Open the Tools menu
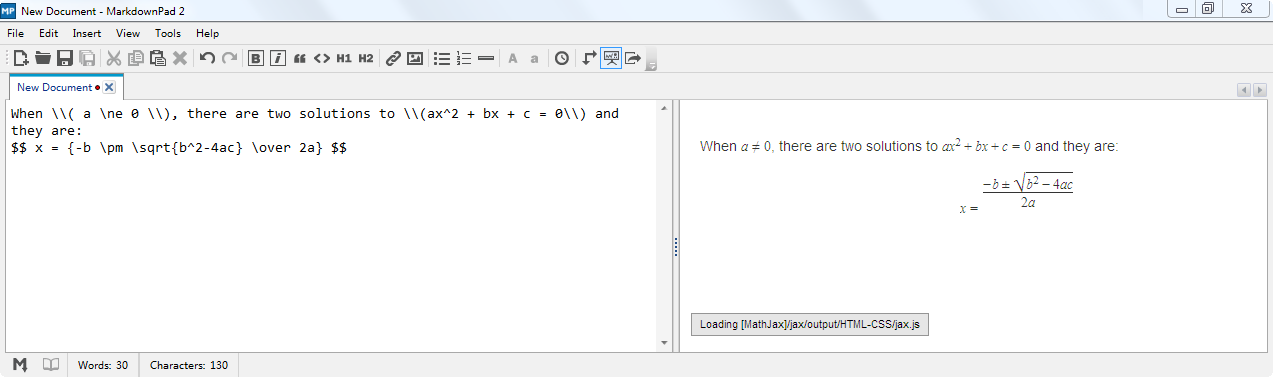The height and width of the screenshot is (377, 1273). pos(168,33)
